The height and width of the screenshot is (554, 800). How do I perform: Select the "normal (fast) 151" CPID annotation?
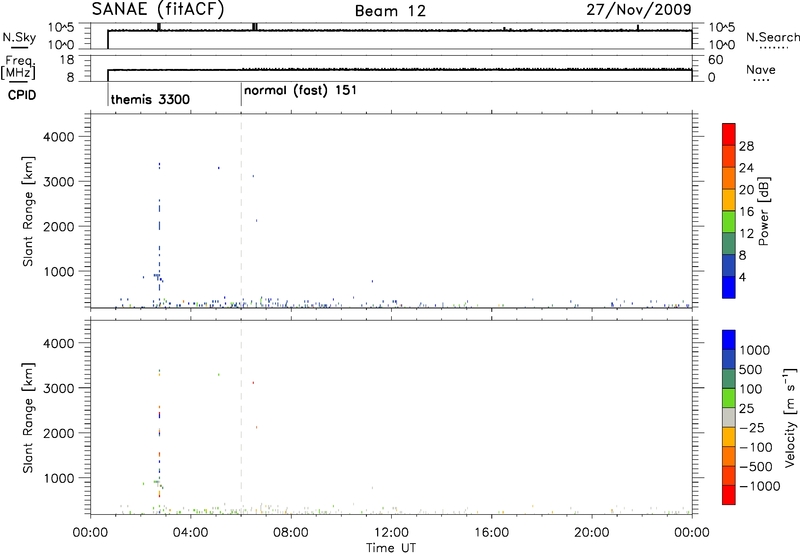click(300, 91)
